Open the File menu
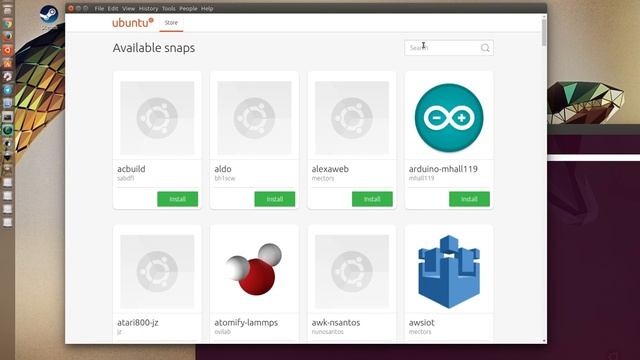 tap(99, 8)
